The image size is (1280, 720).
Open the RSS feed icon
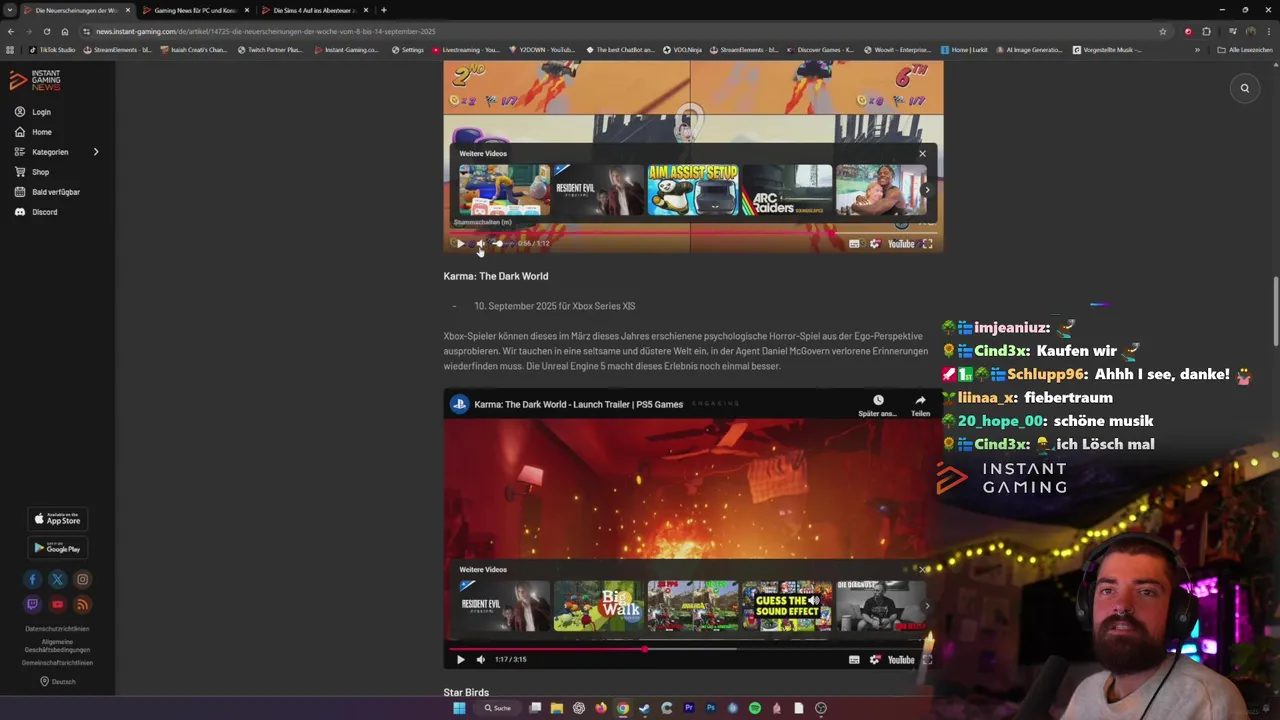(x=82, y=604)
